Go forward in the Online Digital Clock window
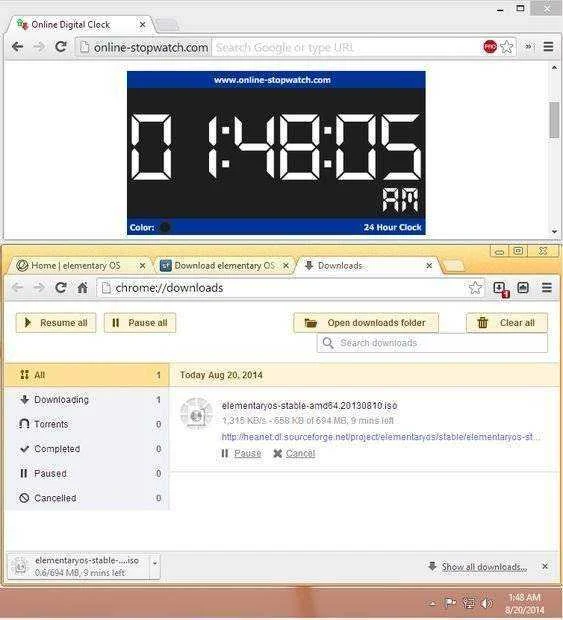Viewport: 563px width, 620px height. point(39,47)
